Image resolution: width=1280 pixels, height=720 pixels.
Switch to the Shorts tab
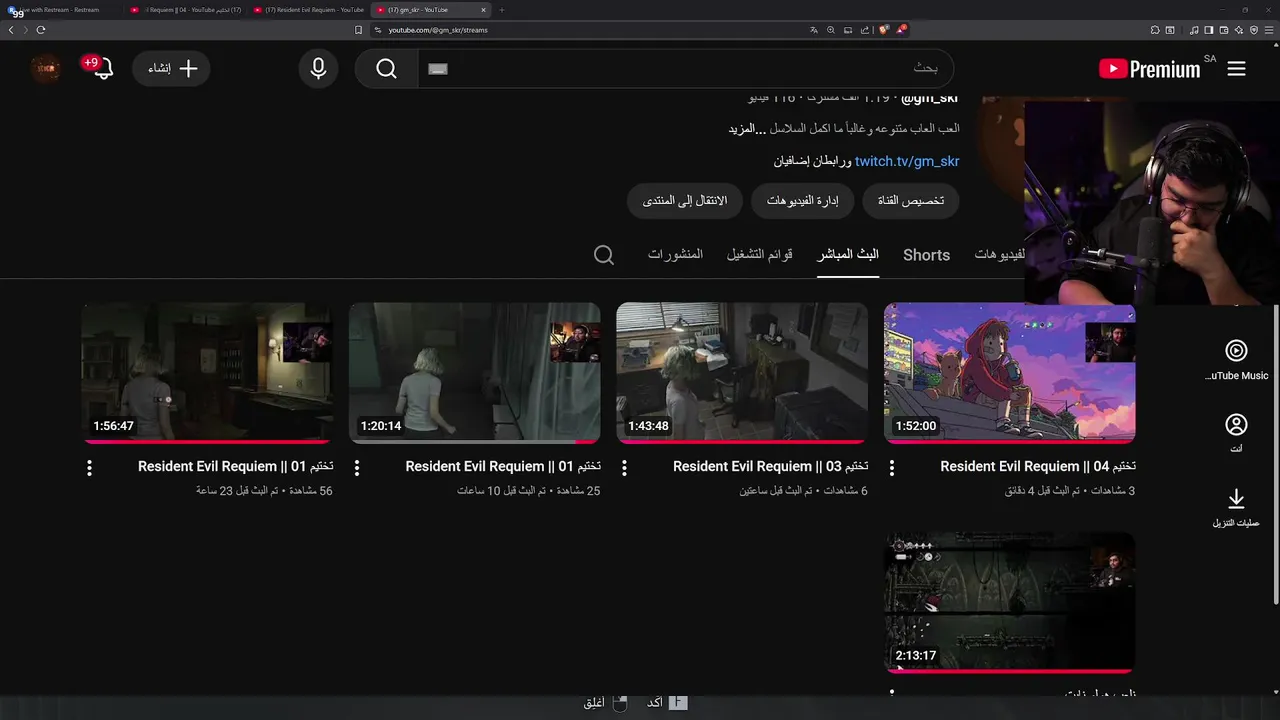[x=926, y=255]
